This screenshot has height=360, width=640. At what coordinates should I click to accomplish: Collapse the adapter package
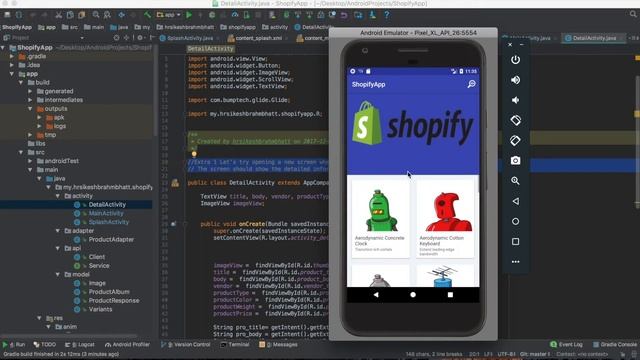point(58,231)
